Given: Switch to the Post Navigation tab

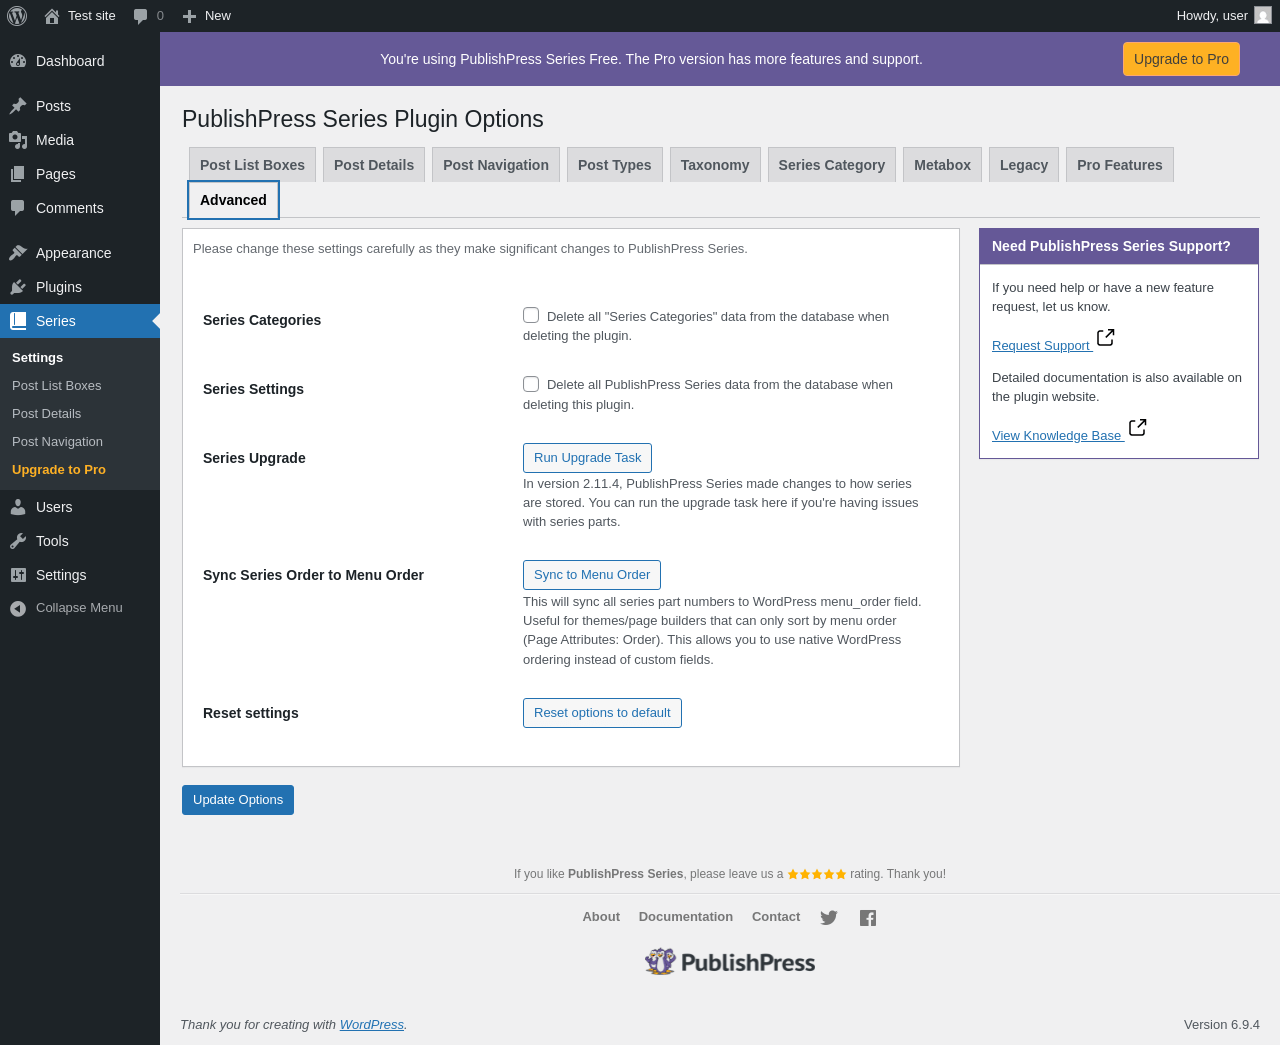Looking at the screenshot, I should coord(496,165).
